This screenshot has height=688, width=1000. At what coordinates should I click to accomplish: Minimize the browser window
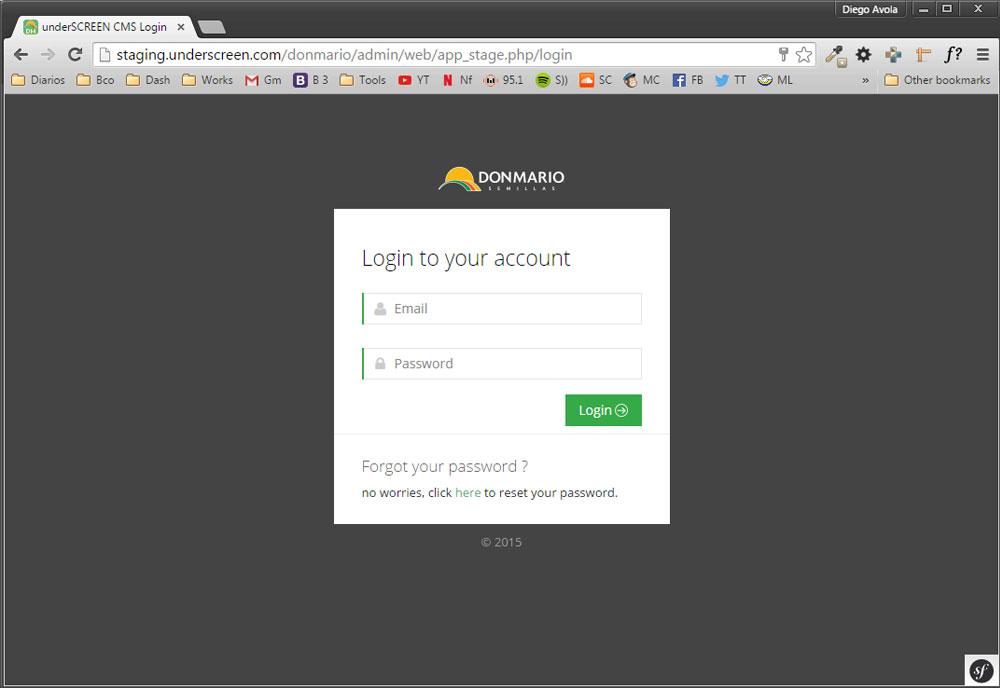point(923,10)
